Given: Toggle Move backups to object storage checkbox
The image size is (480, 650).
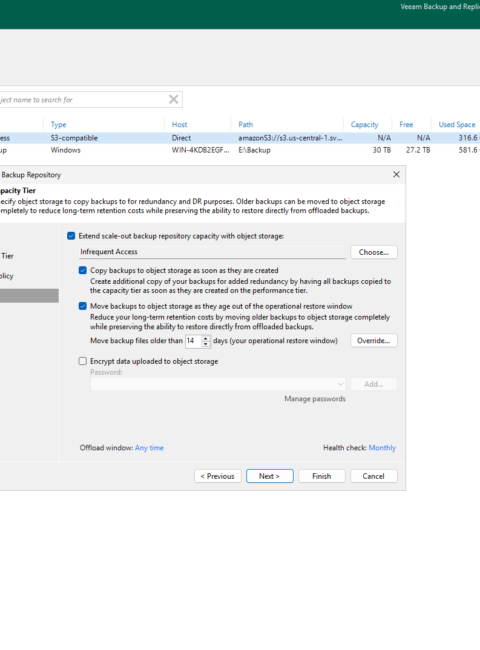Looking at the screenshot, I should tap(83, 306).
